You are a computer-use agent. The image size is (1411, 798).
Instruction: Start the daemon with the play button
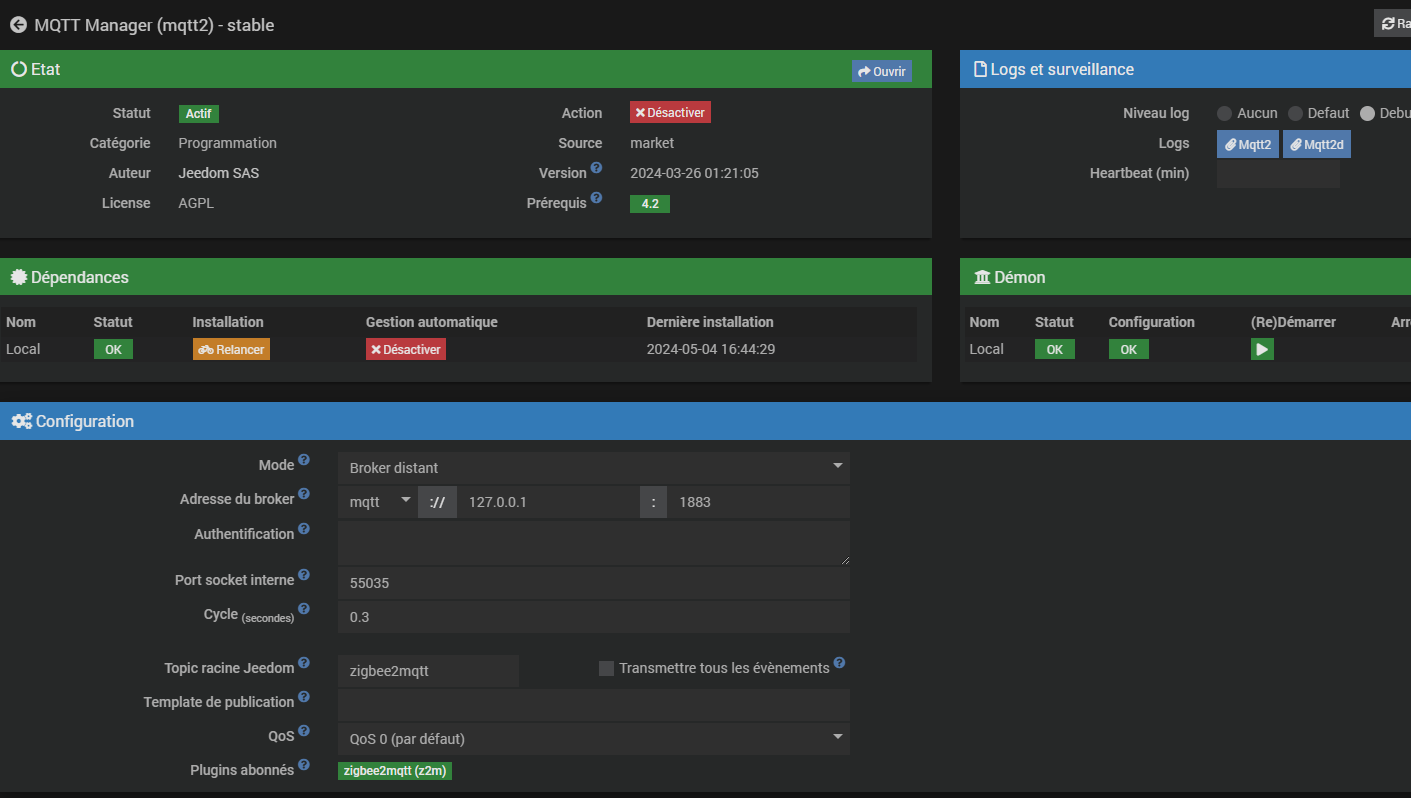tap(1262, 349)
